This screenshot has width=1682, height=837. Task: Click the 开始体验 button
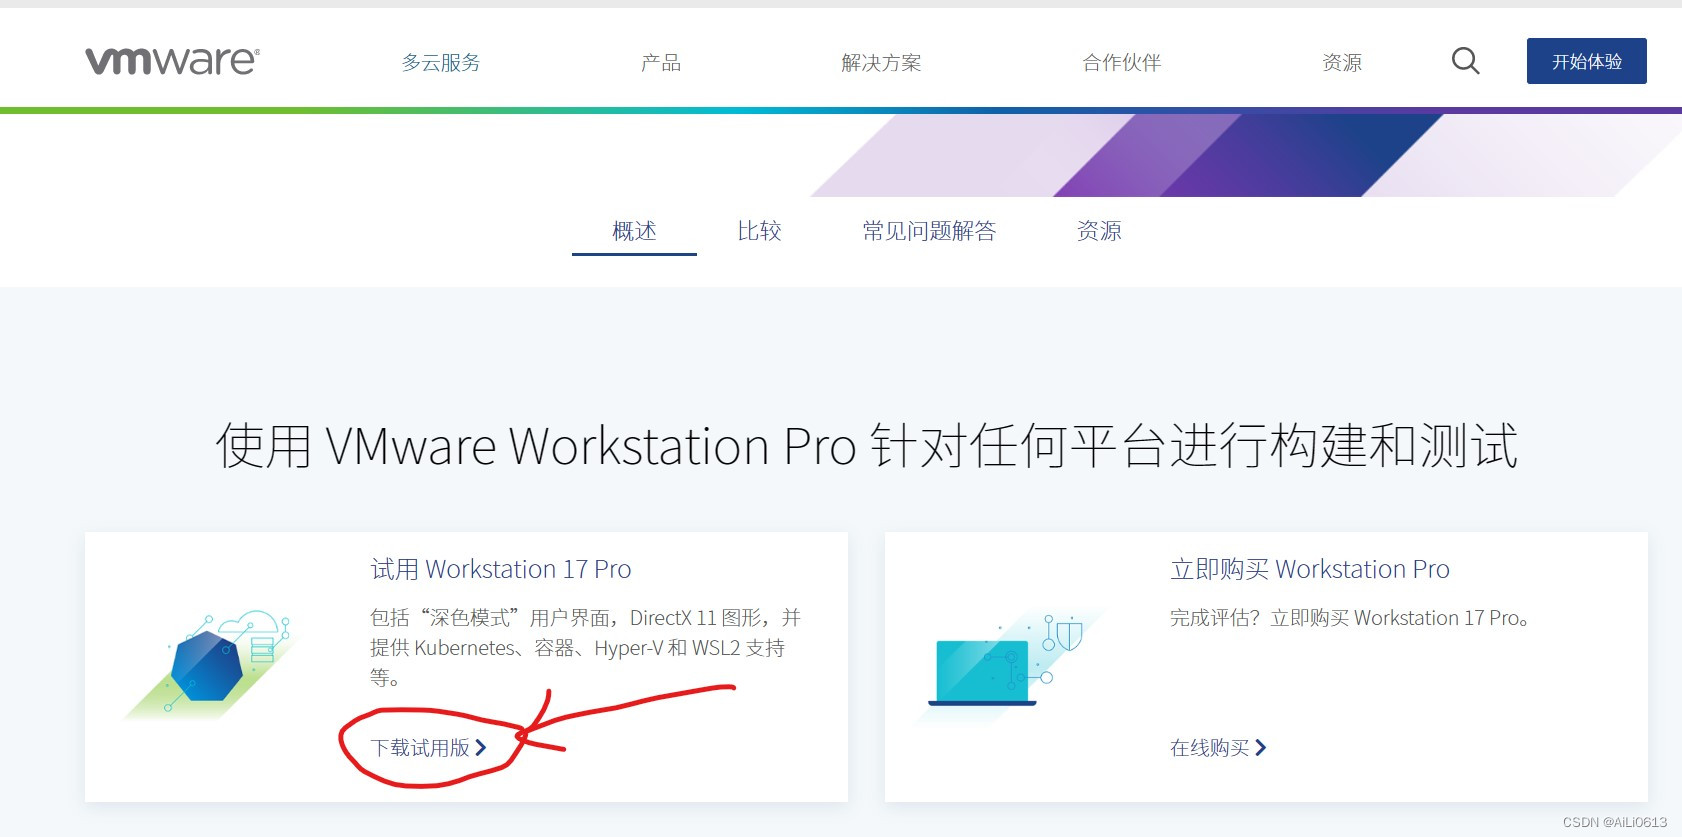[1586, 61]
